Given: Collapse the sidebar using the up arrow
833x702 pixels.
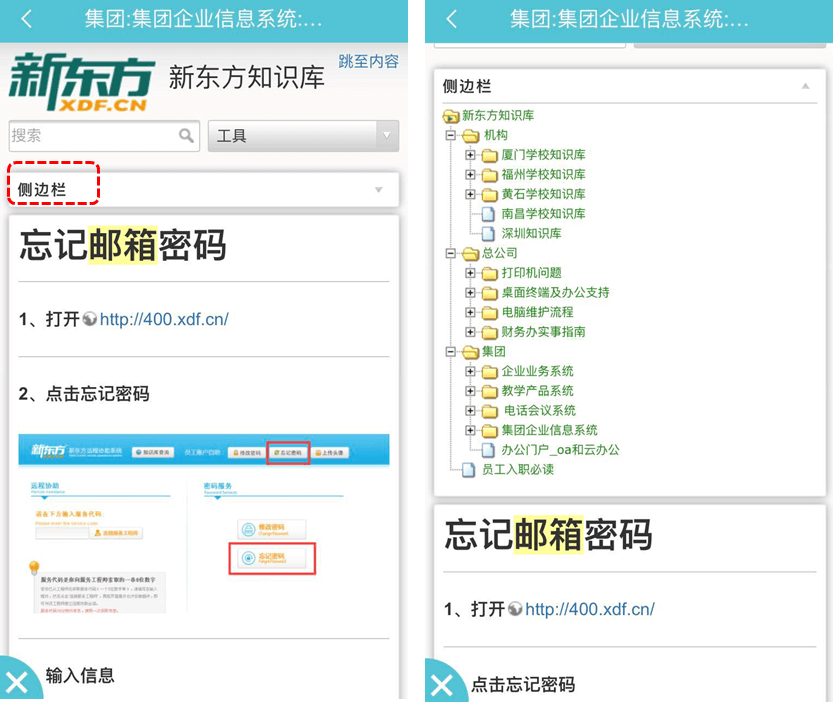Looking at the screenshot, I should pos(805,87).
